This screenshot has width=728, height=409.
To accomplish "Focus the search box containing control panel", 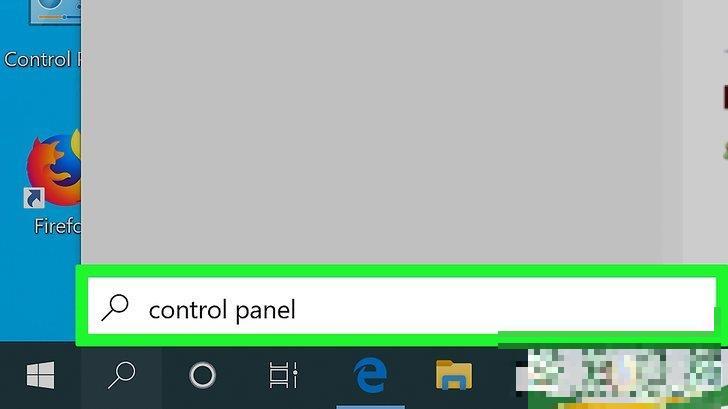I will tap(402, 305).
